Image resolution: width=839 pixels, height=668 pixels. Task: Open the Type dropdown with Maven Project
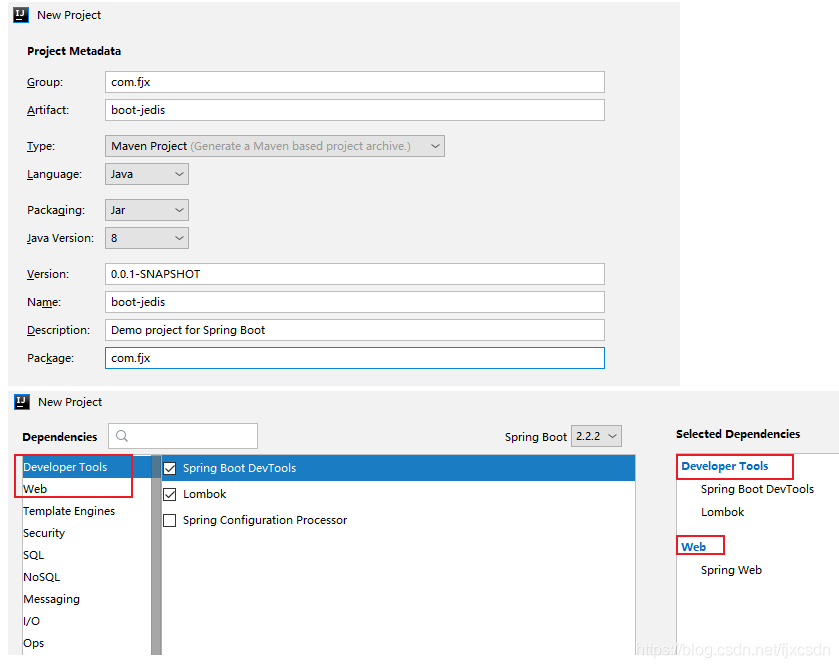coord(274,146)
